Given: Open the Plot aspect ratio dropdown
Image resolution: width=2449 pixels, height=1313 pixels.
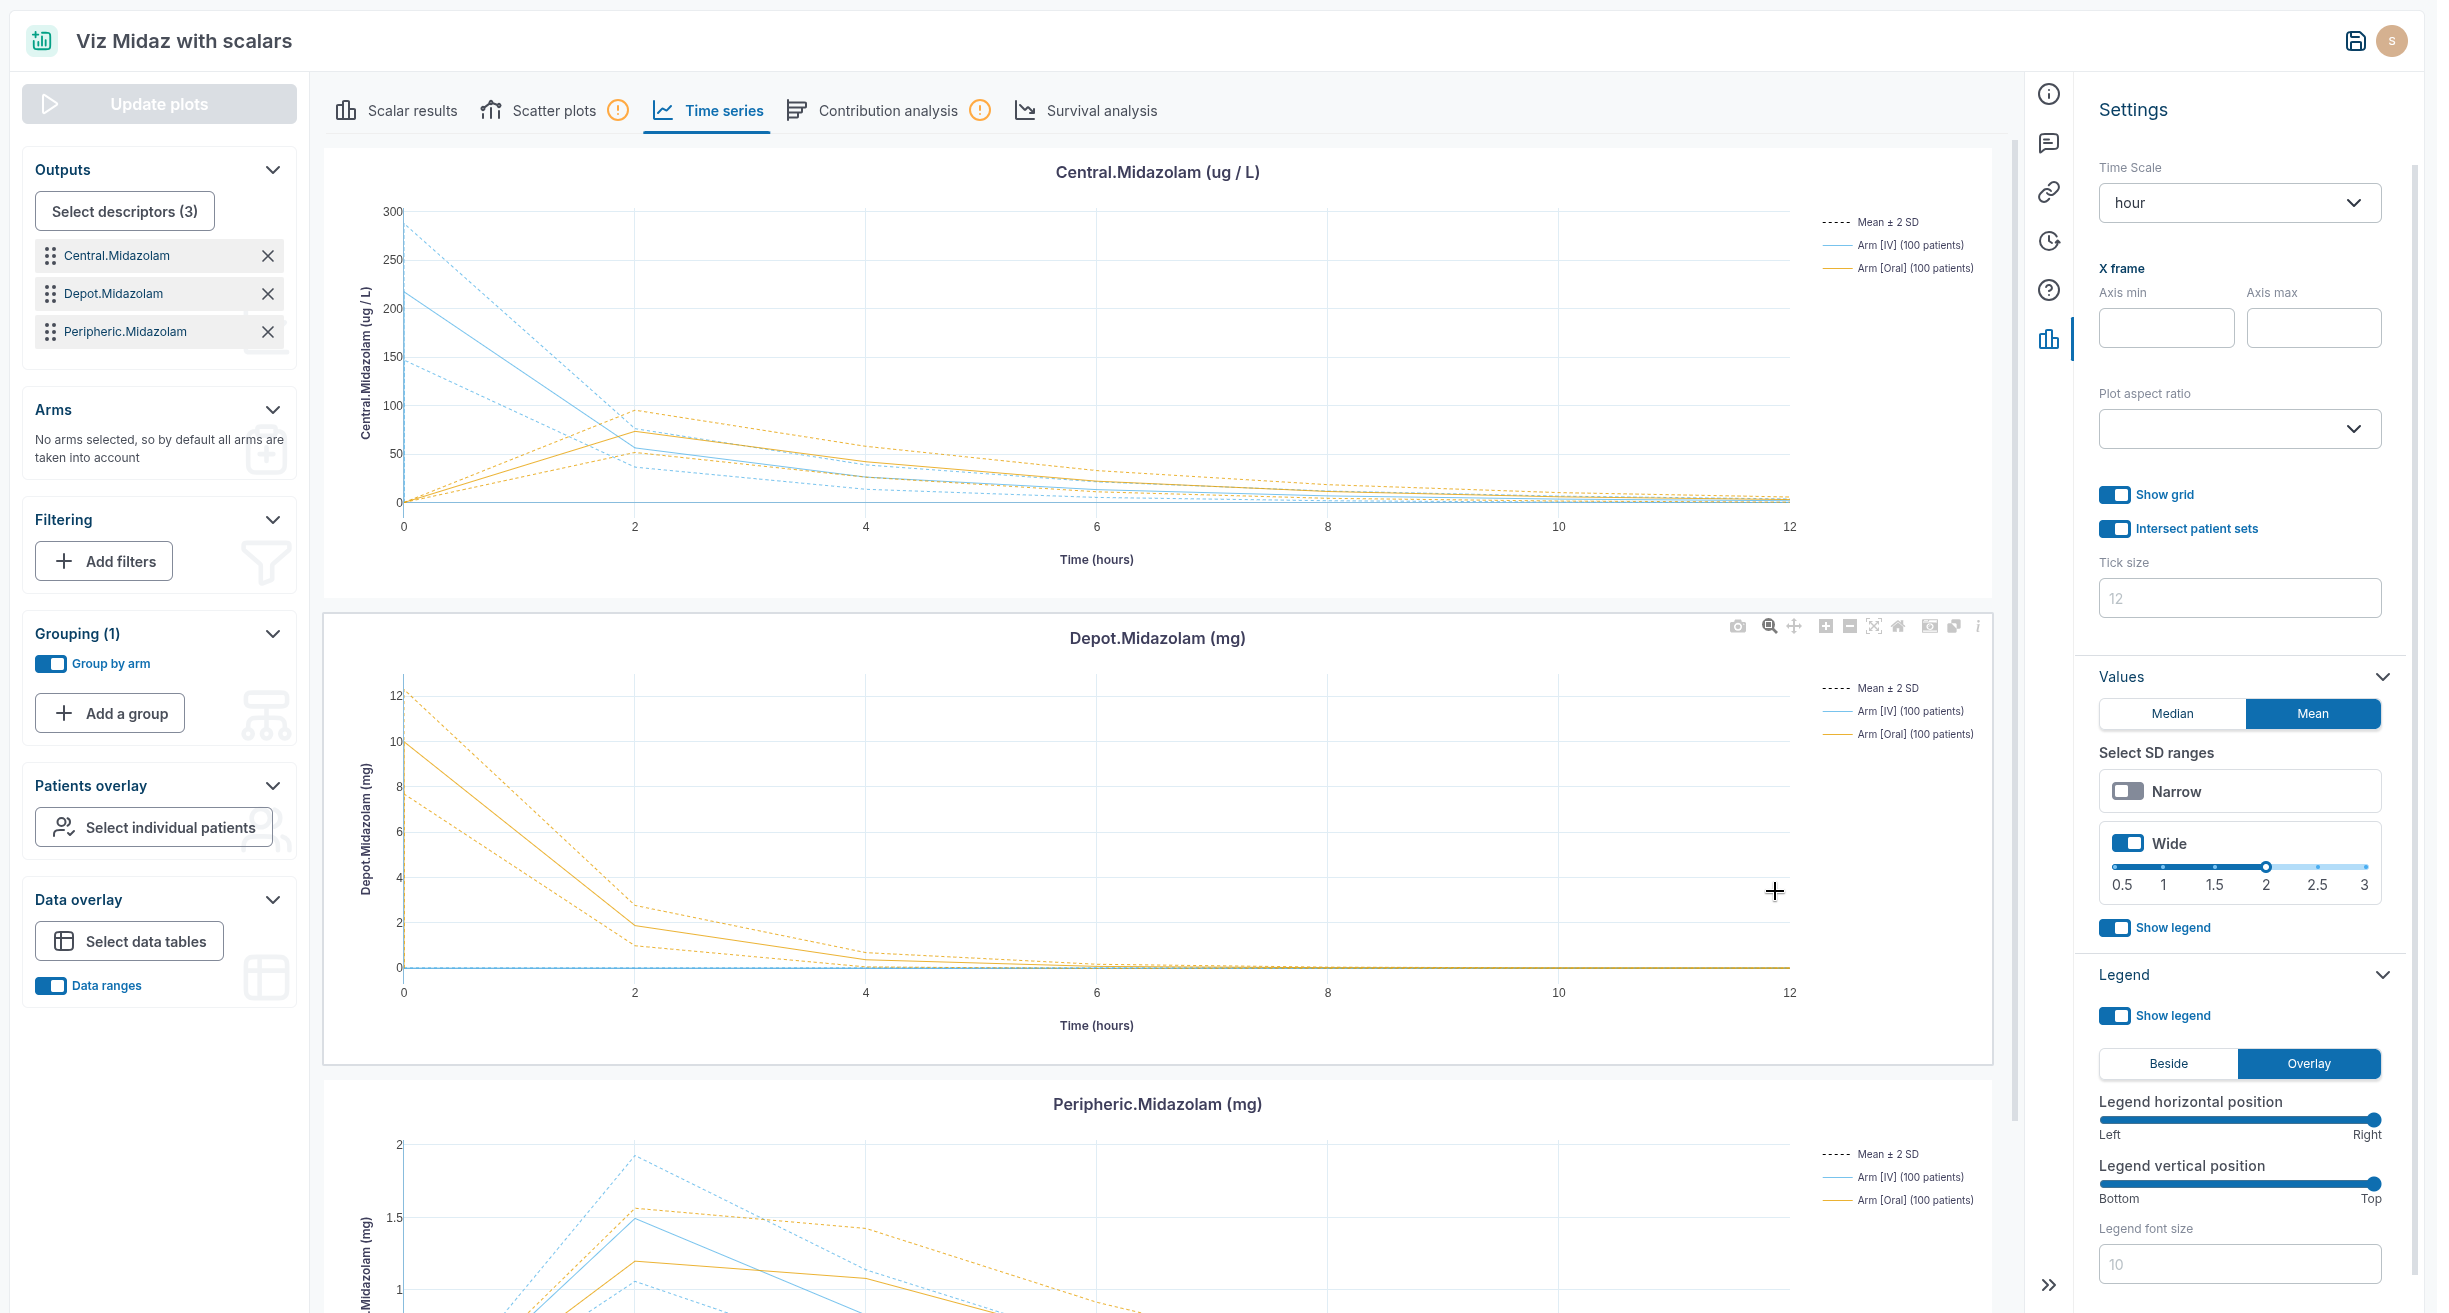Looking at the screenshot, I should pos(2239,428).
